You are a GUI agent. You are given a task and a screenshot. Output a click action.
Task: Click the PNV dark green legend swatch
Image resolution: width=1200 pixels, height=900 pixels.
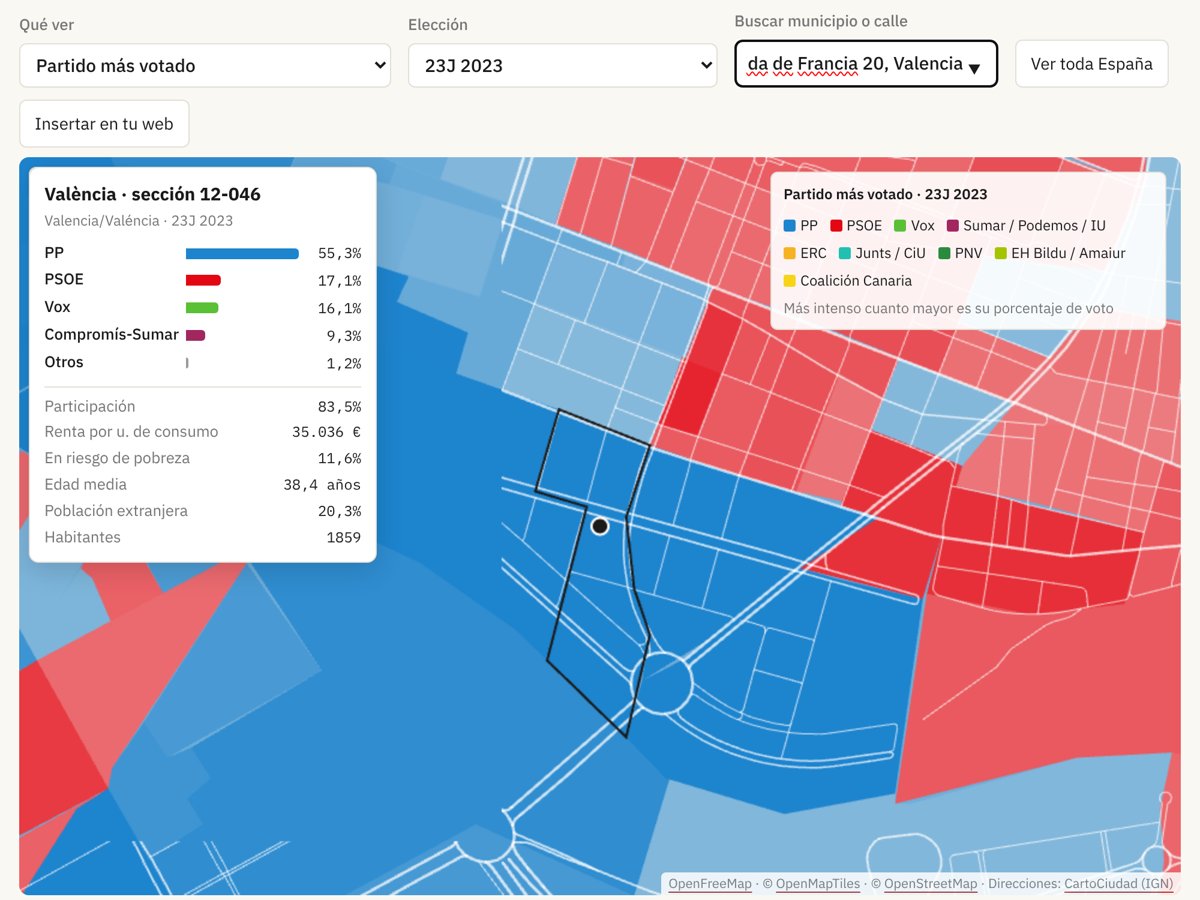pyautogui.click(x=943, y=253)
